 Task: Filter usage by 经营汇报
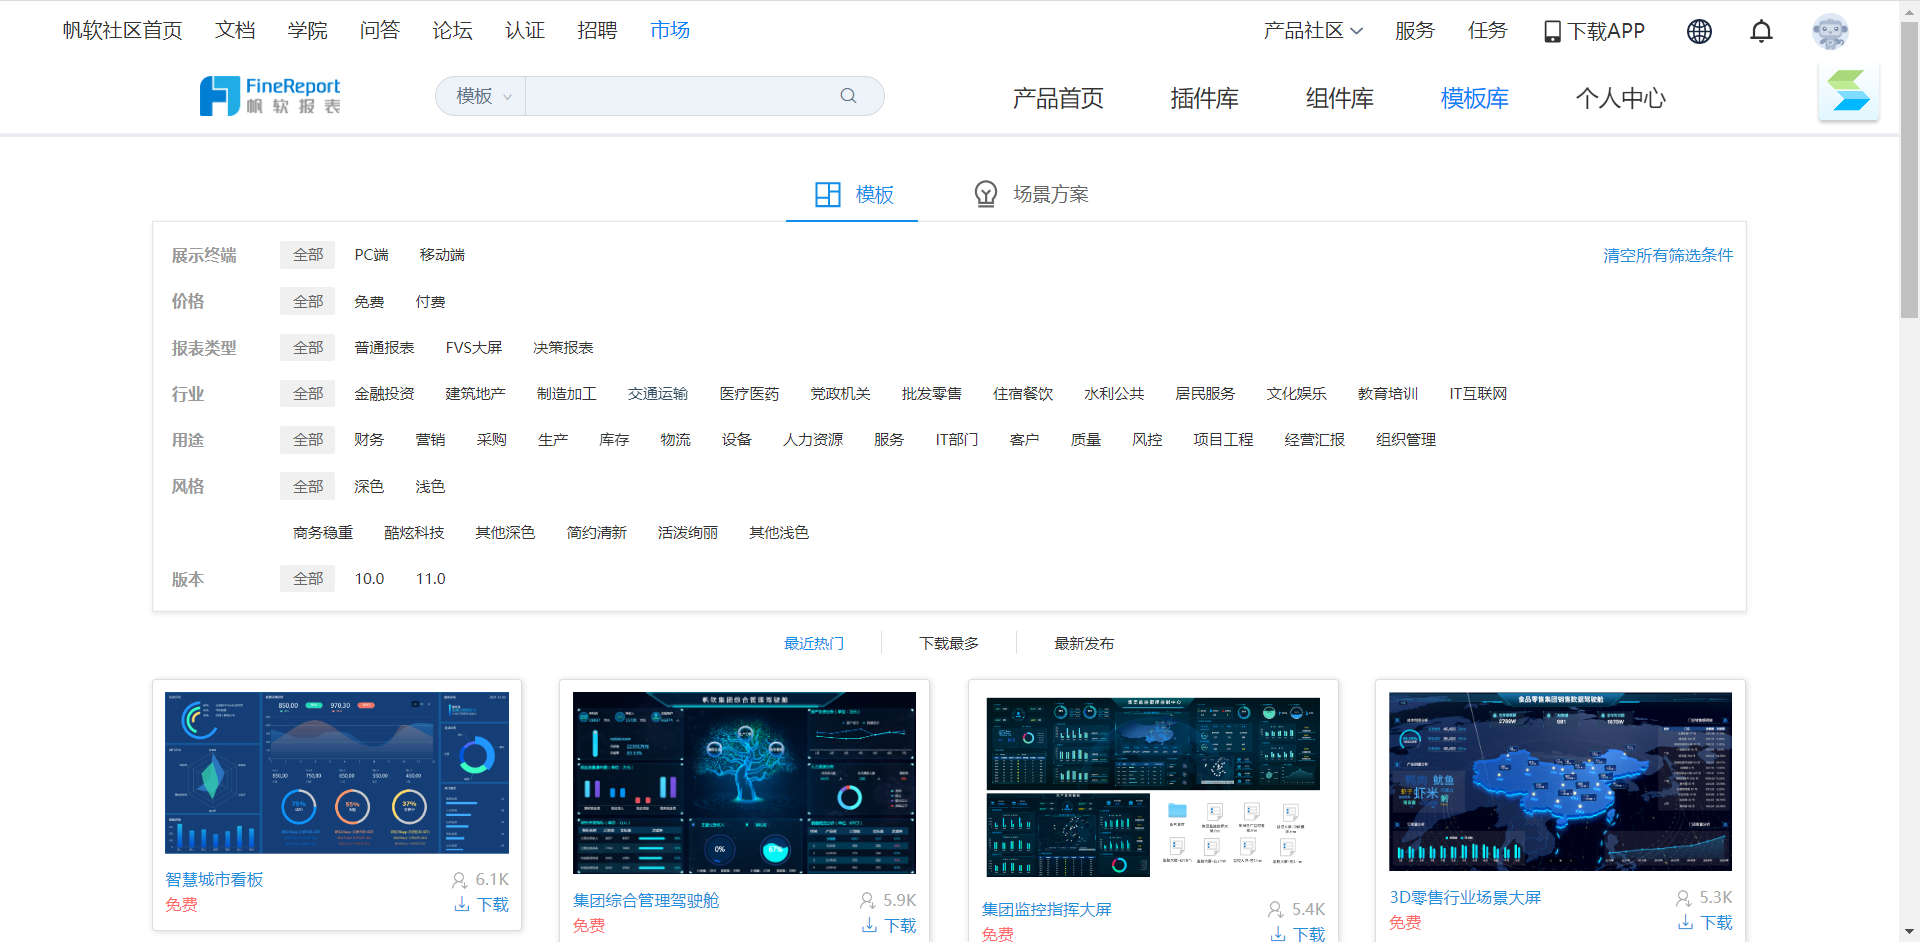tap(1314, 439)
